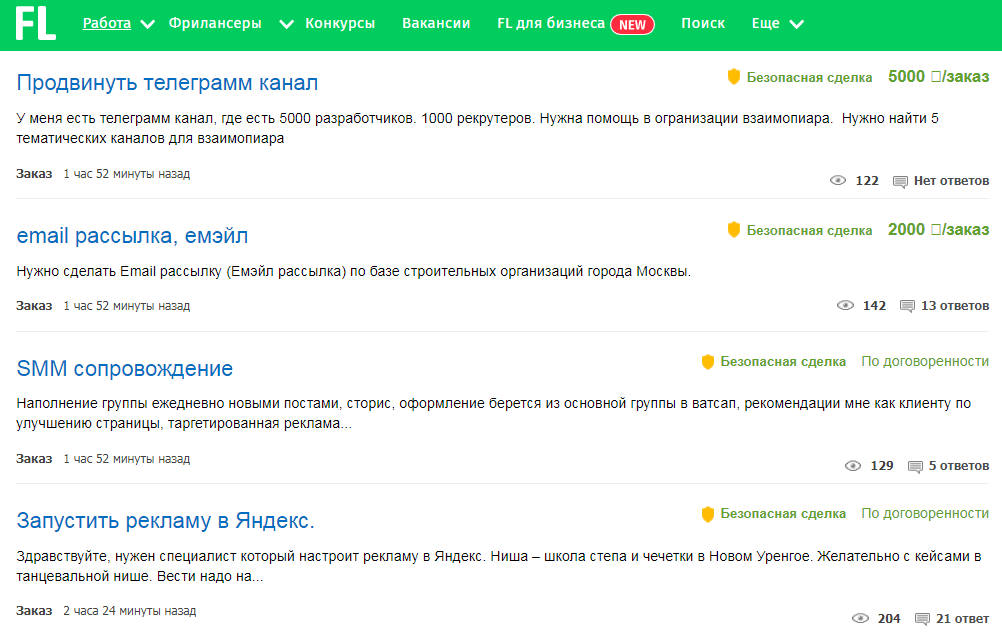Click the FL logo in the header
The image size is (1002, 633).
[36, 24]
